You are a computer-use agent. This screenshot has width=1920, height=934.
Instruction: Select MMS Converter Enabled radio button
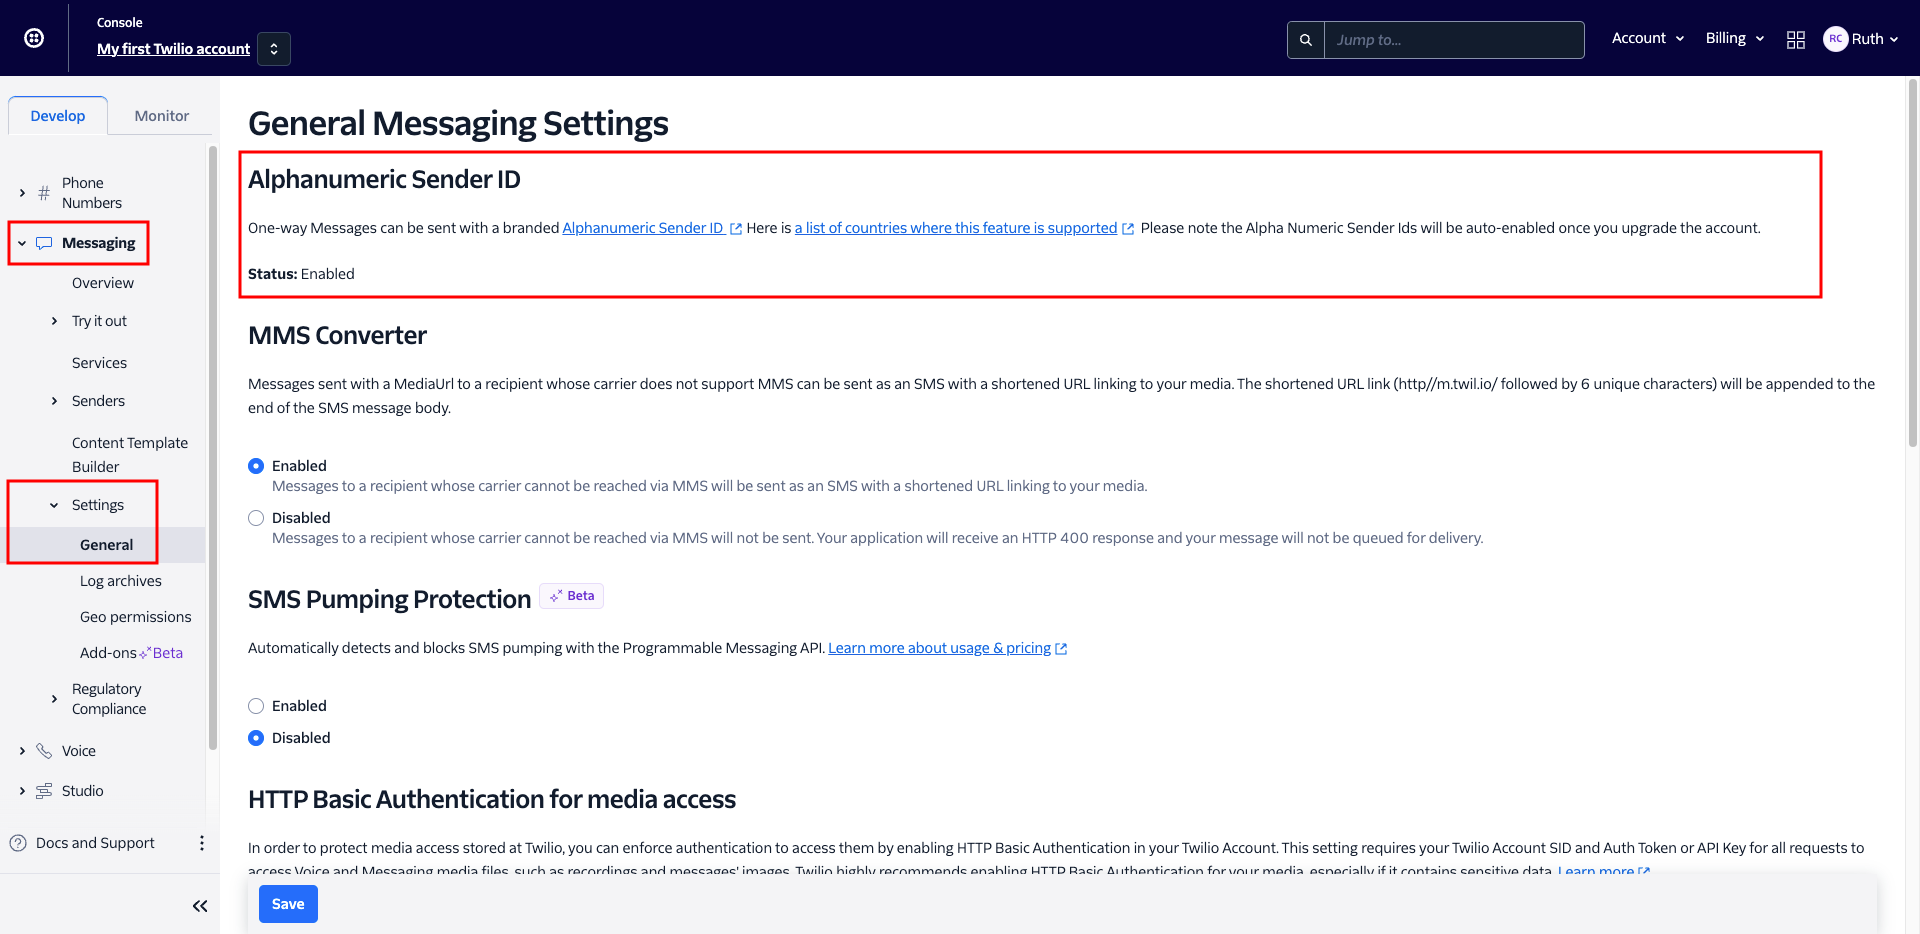256,466
